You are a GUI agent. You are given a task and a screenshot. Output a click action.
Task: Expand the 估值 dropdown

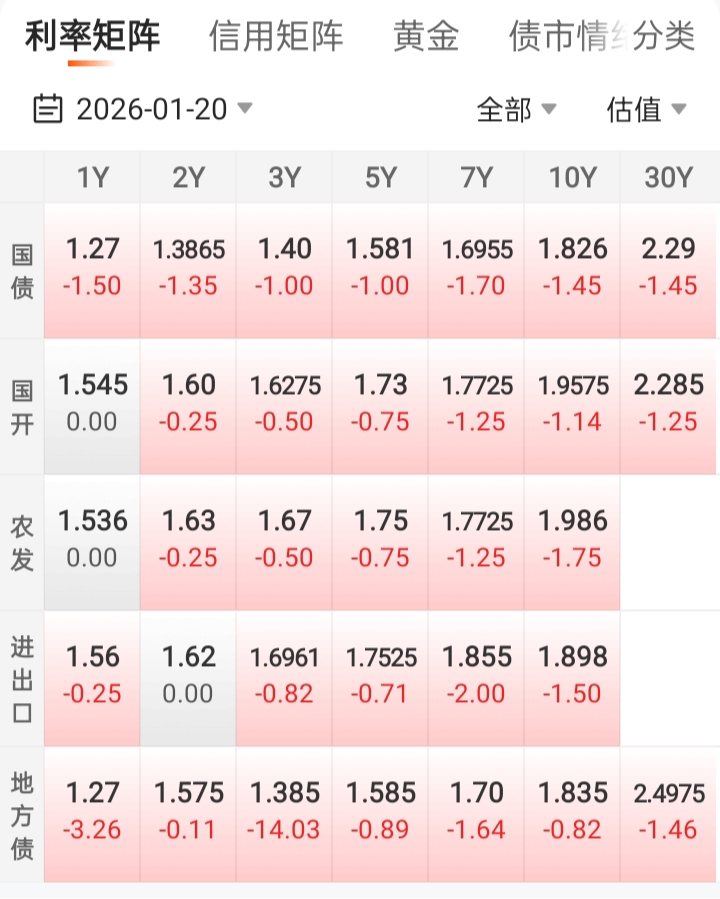646,109
